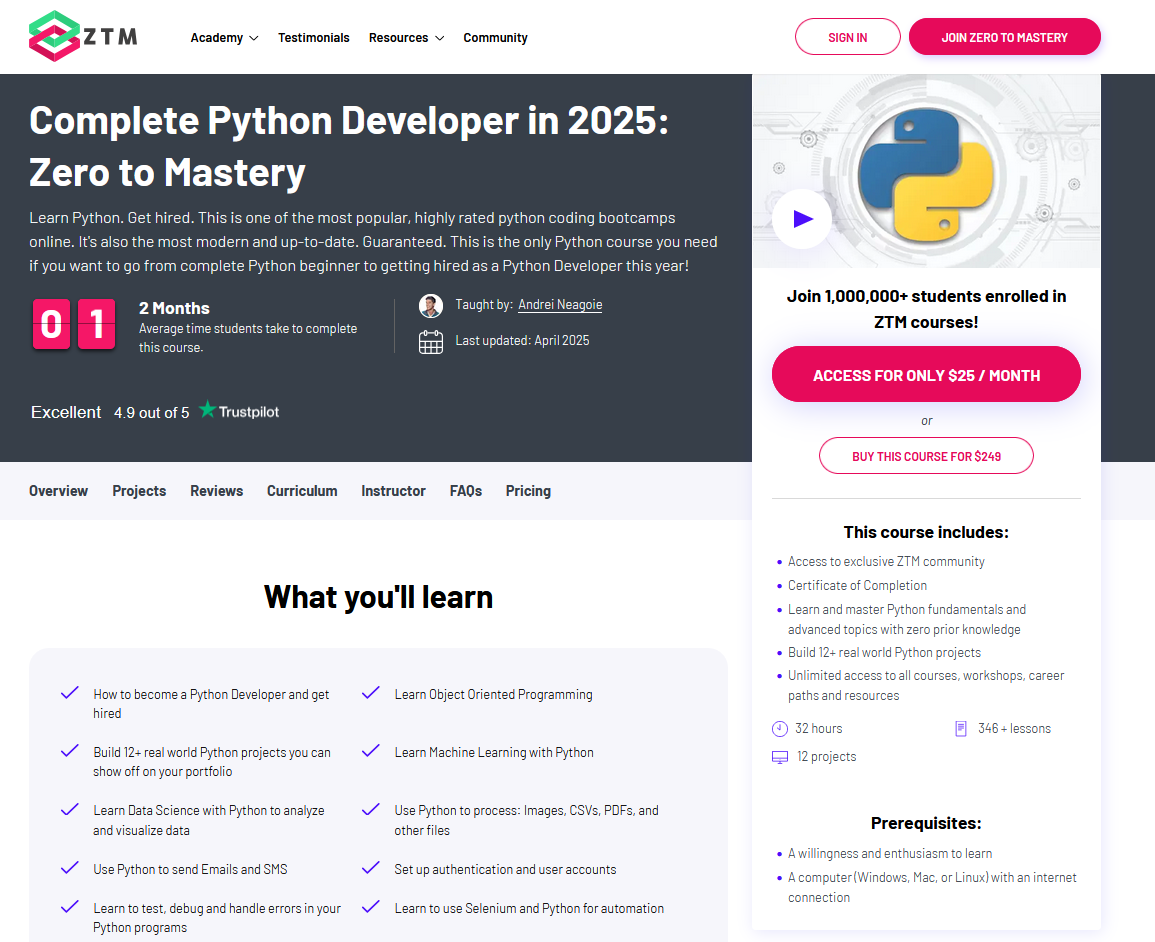Click '2 Months' heading text
1155x942 pixels.
(174, 309)
